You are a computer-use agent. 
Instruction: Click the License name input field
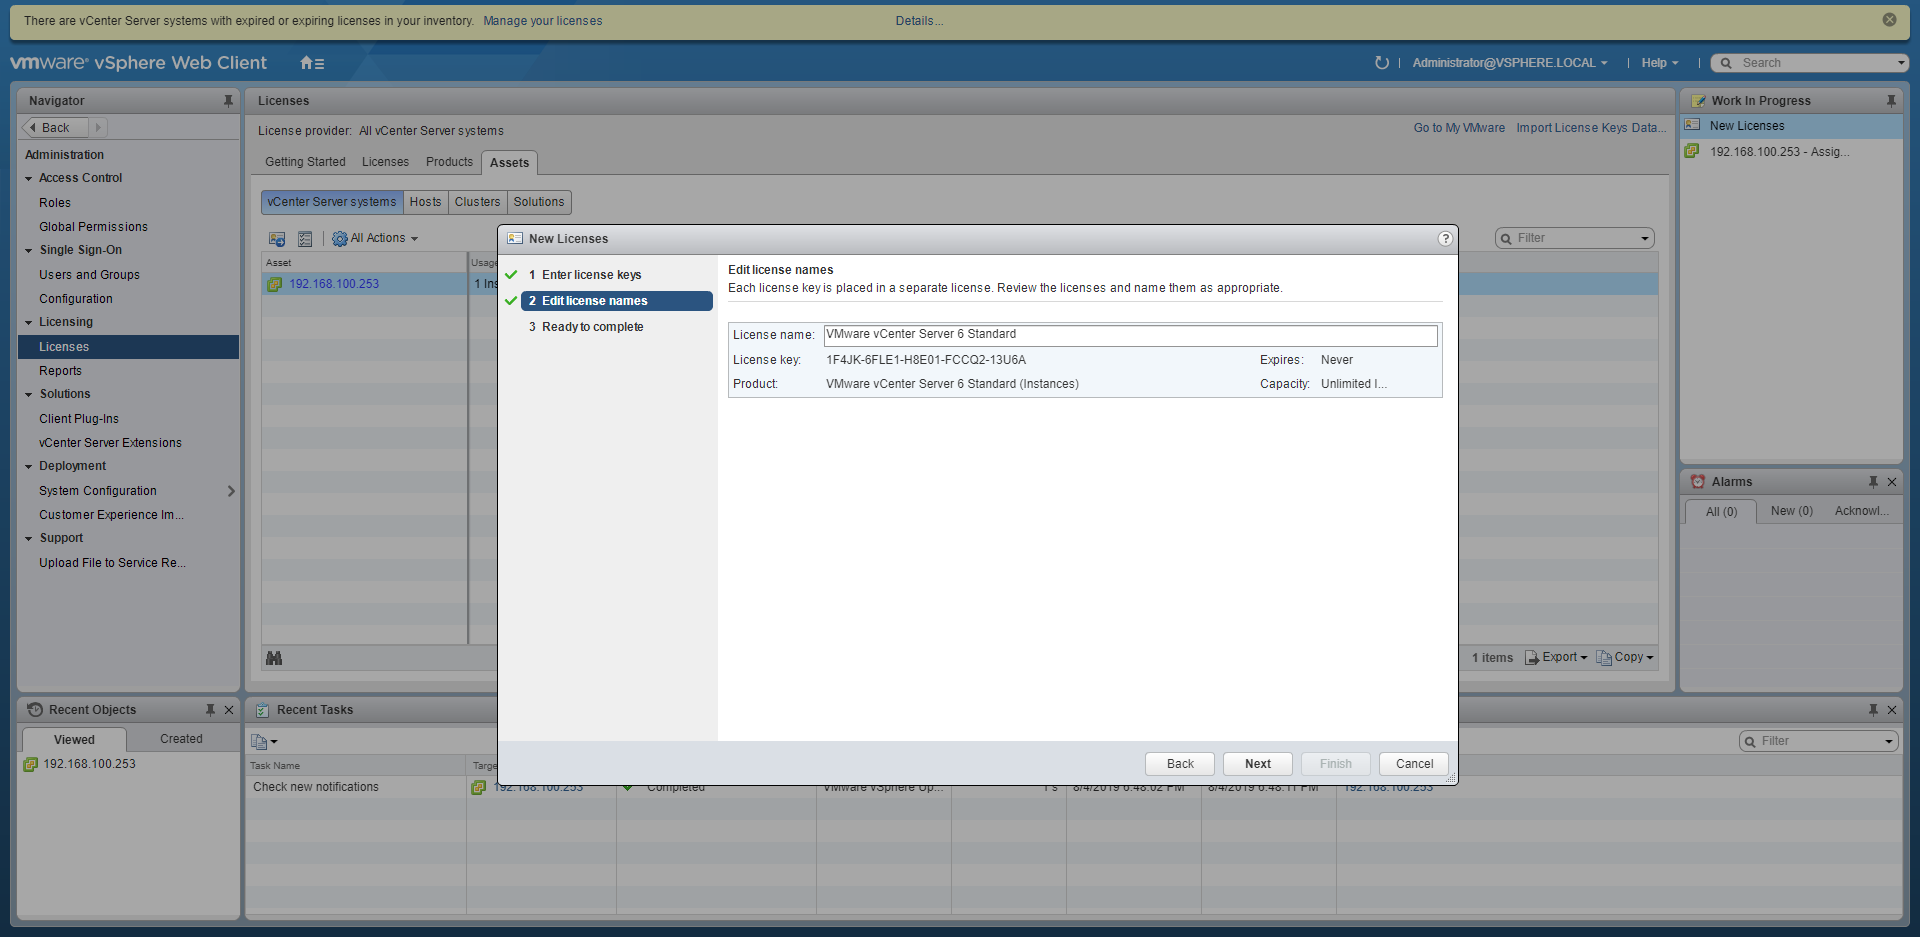coord(1130,335)
